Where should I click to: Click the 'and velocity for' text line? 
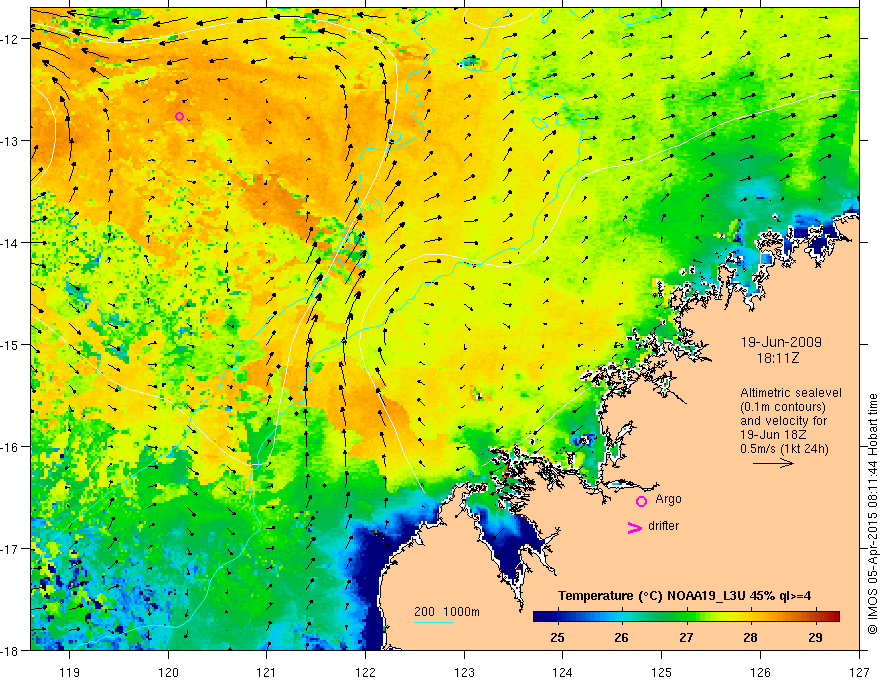click(x=783, y=421)
